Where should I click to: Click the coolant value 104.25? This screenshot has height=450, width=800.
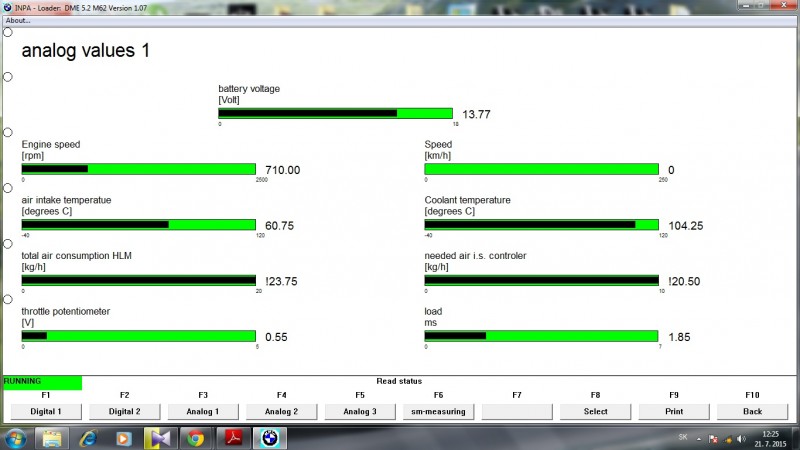point(686,226)
